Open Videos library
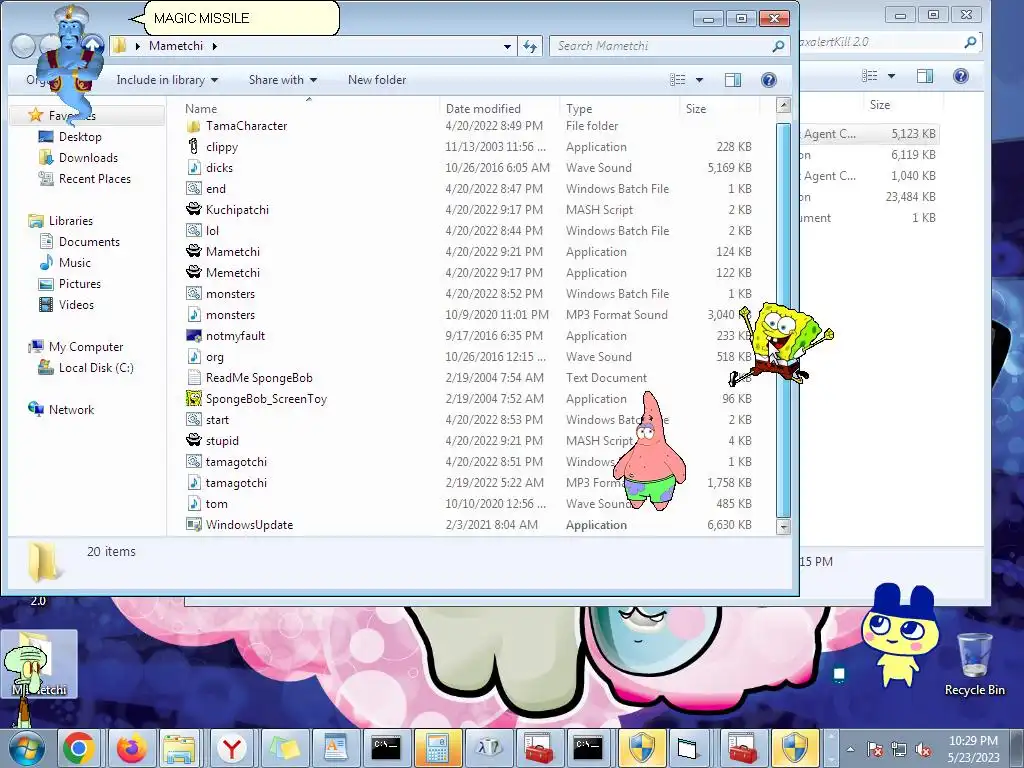 (76, 304)
